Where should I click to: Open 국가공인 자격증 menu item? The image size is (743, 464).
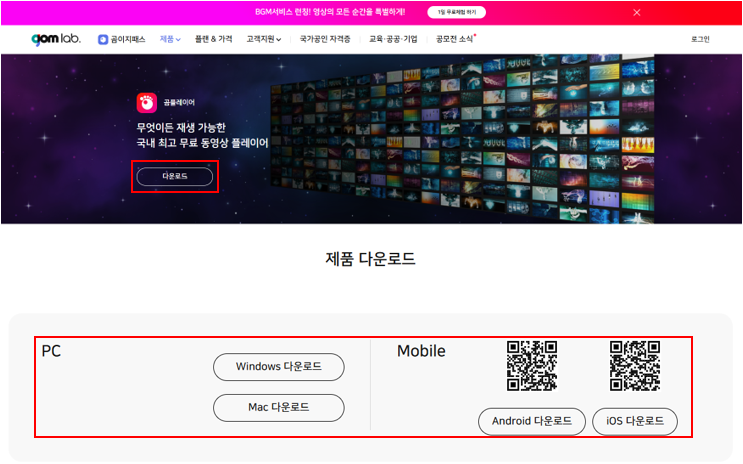325,39
